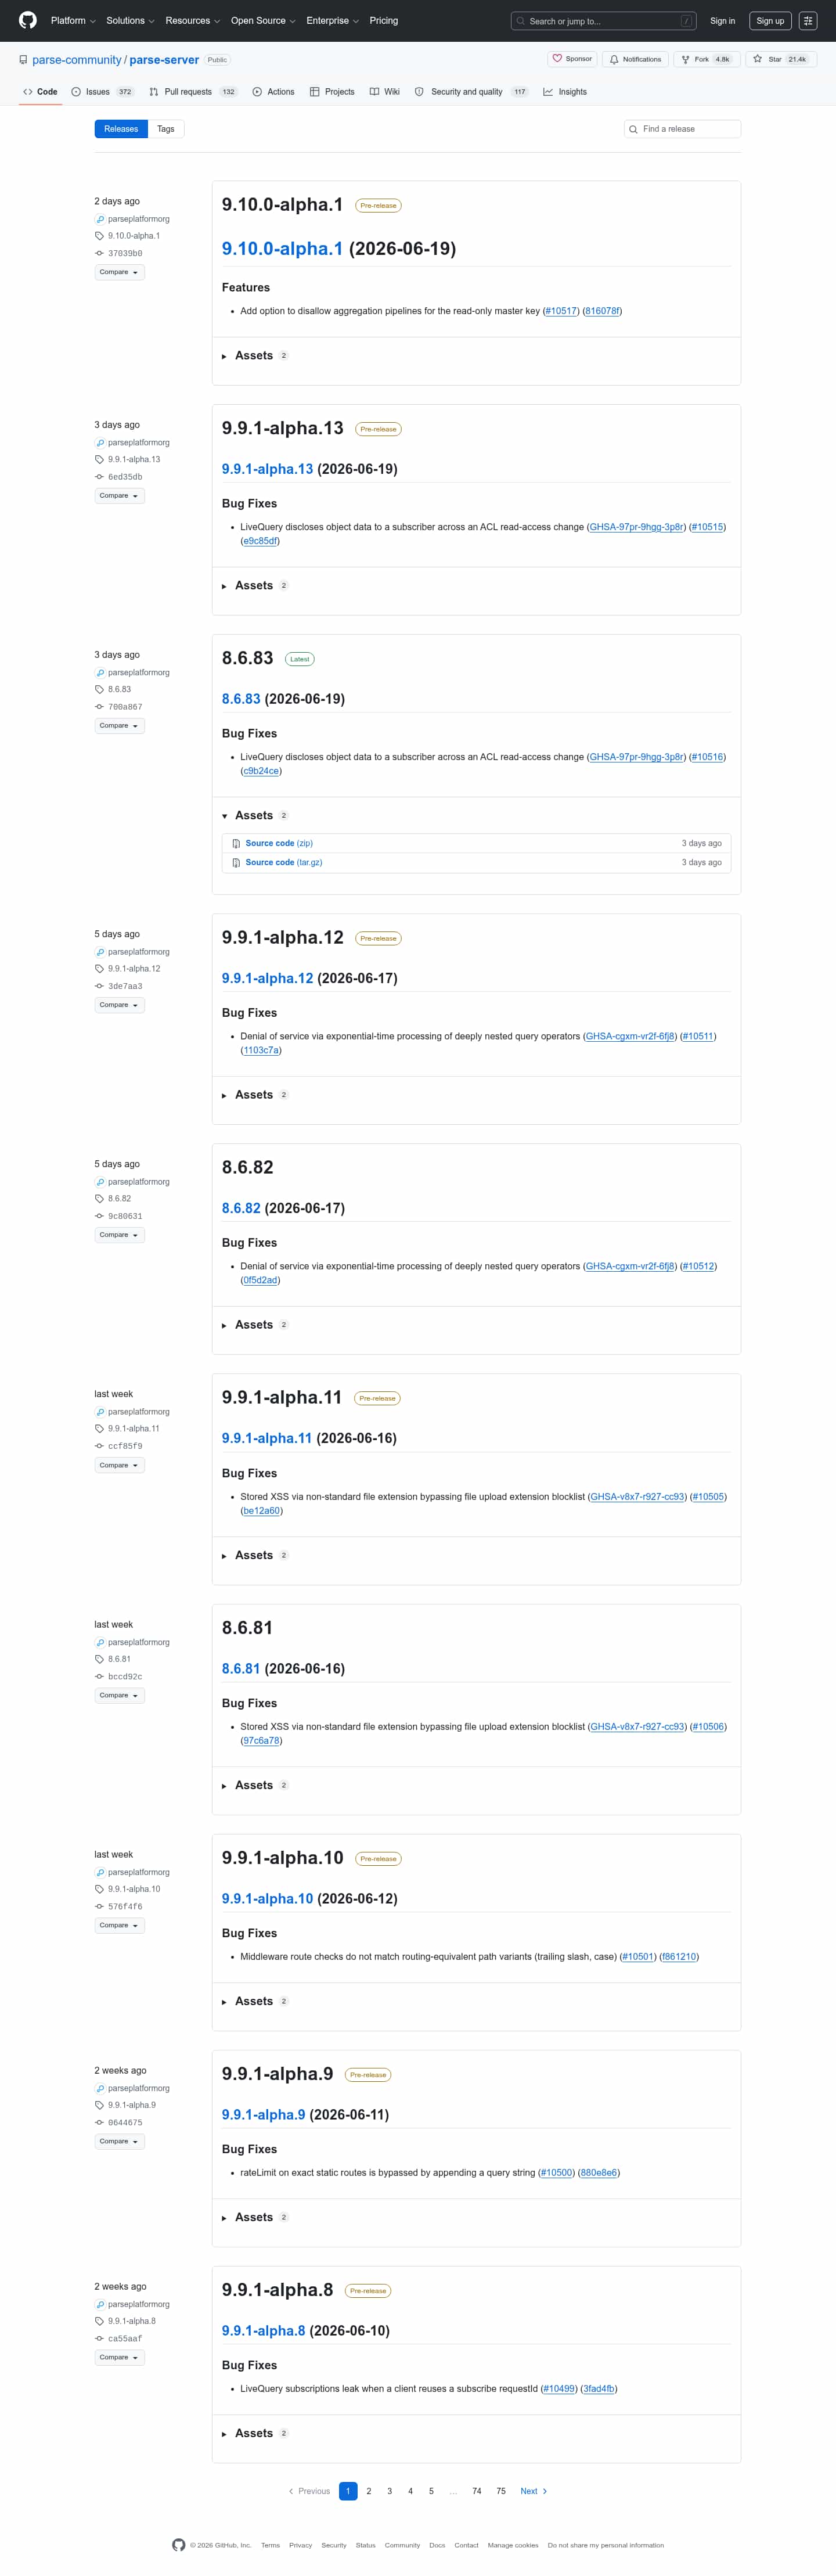This screenshot has width=836, height=2576.
Task: Click the Find a release search field
Action: pos(682,129)
